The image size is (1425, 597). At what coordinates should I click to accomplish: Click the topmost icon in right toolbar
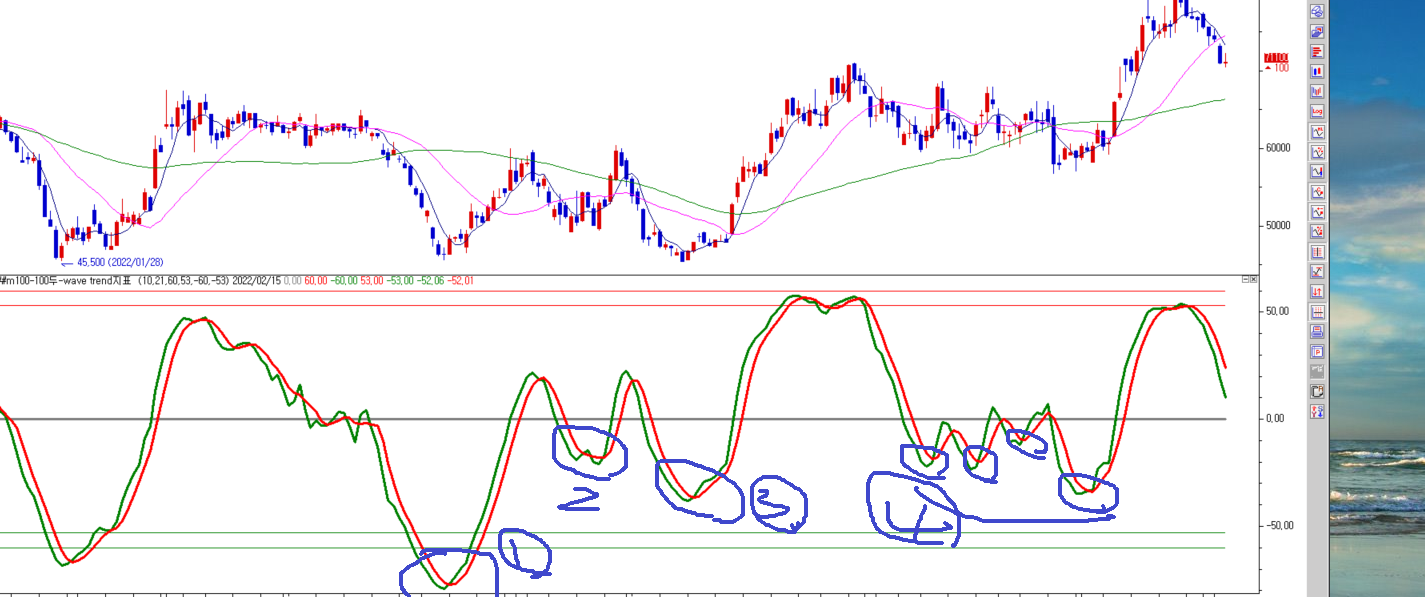[x=1317, y=11]
